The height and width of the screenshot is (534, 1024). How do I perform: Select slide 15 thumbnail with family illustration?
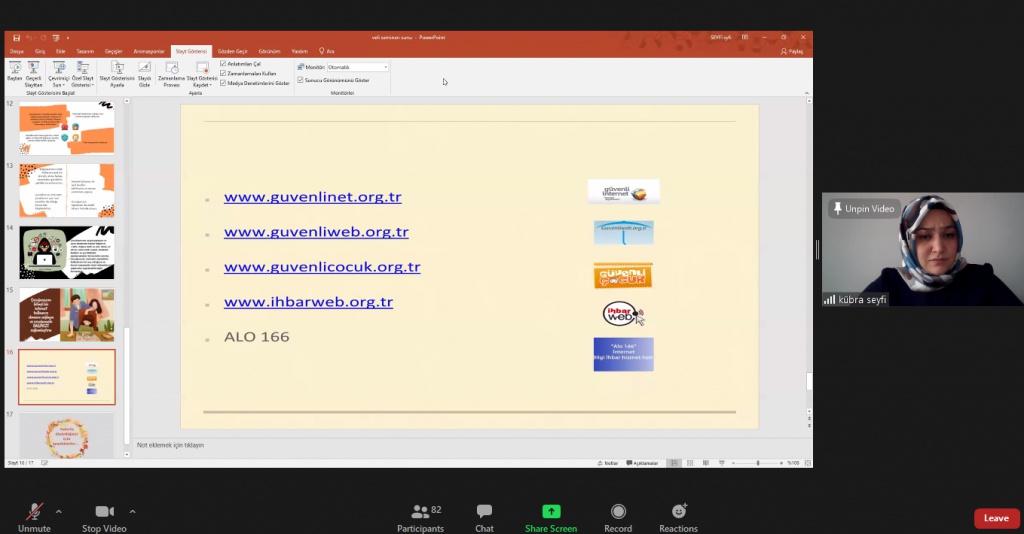point(67,315)
